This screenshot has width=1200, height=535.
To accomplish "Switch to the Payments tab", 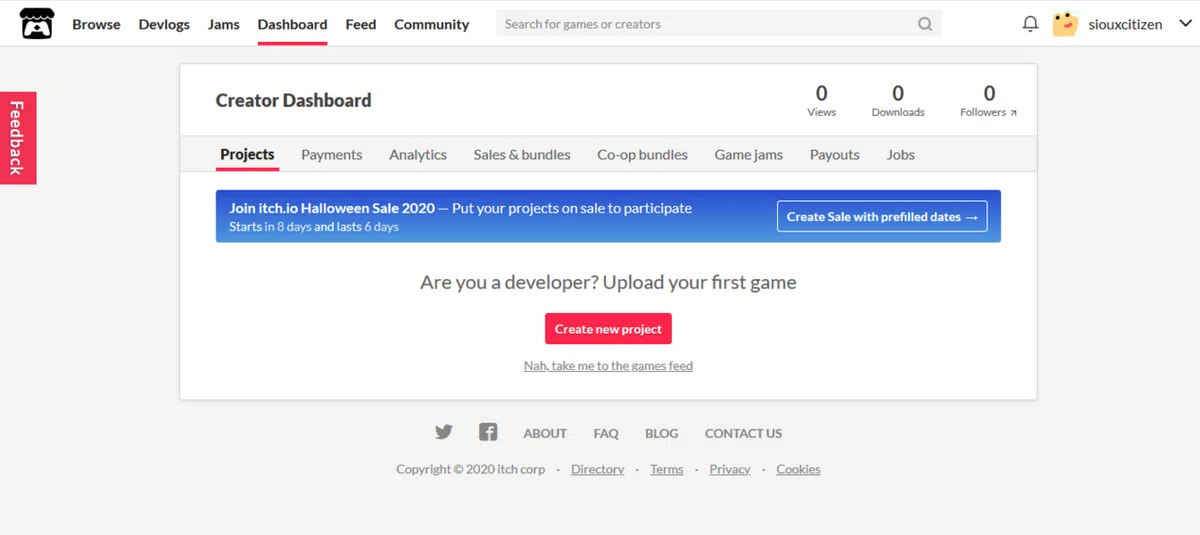I will (x=332, y=155).
